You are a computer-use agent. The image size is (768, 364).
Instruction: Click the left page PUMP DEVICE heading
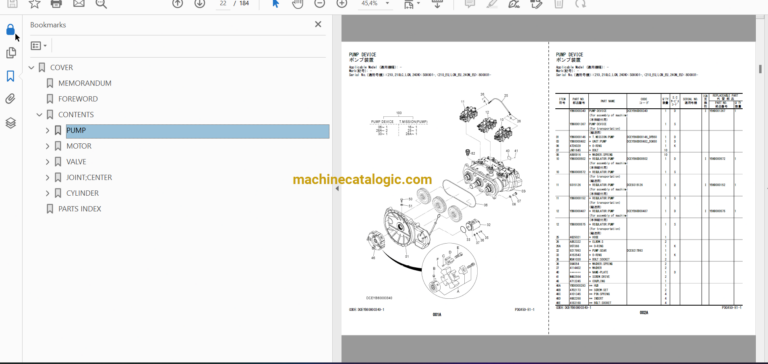tap(362, 54)
